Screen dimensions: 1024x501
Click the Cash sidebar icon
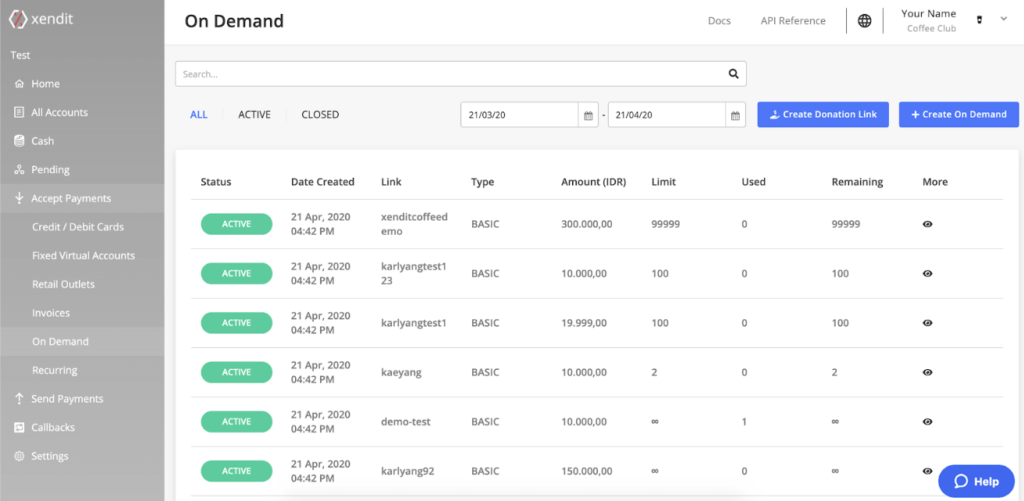pyautogui.click(x=20, y=141)
